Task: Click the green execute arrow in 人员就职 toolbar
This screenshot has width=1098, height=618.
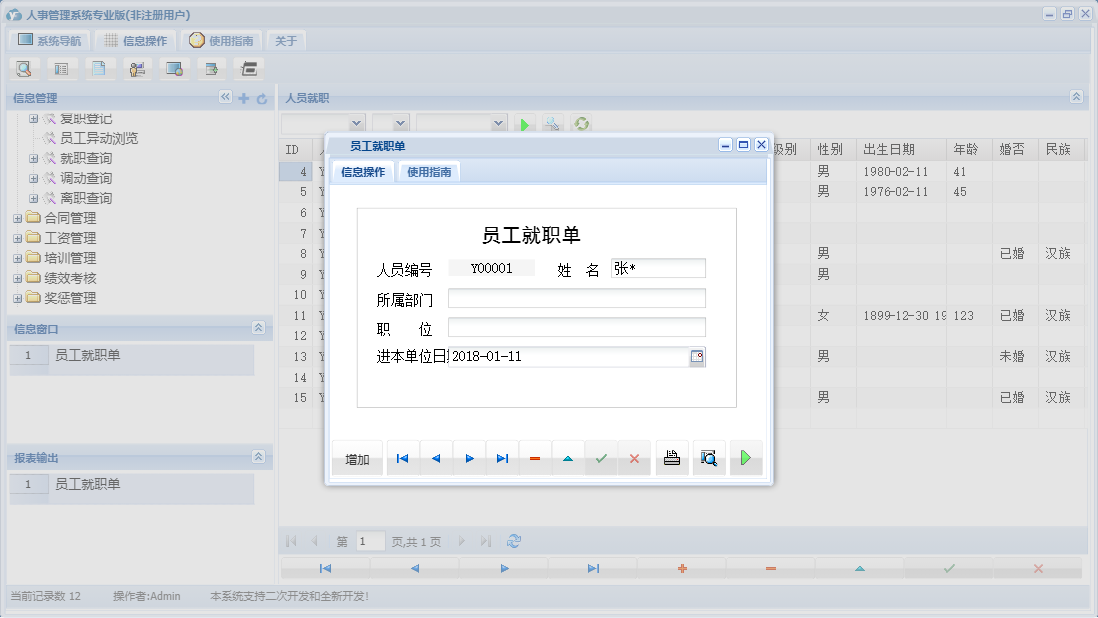Action: coord(525,124)
